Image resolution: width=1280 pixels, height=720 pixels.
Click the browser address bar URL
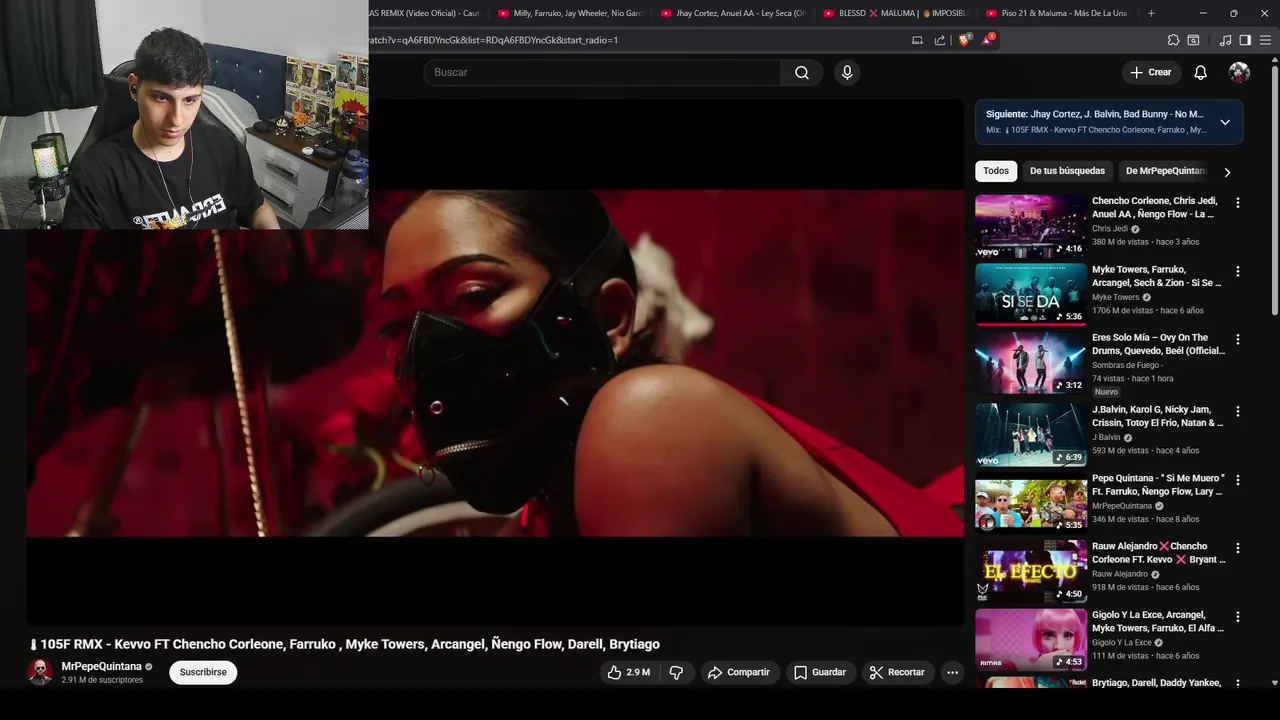pos(493,40)
